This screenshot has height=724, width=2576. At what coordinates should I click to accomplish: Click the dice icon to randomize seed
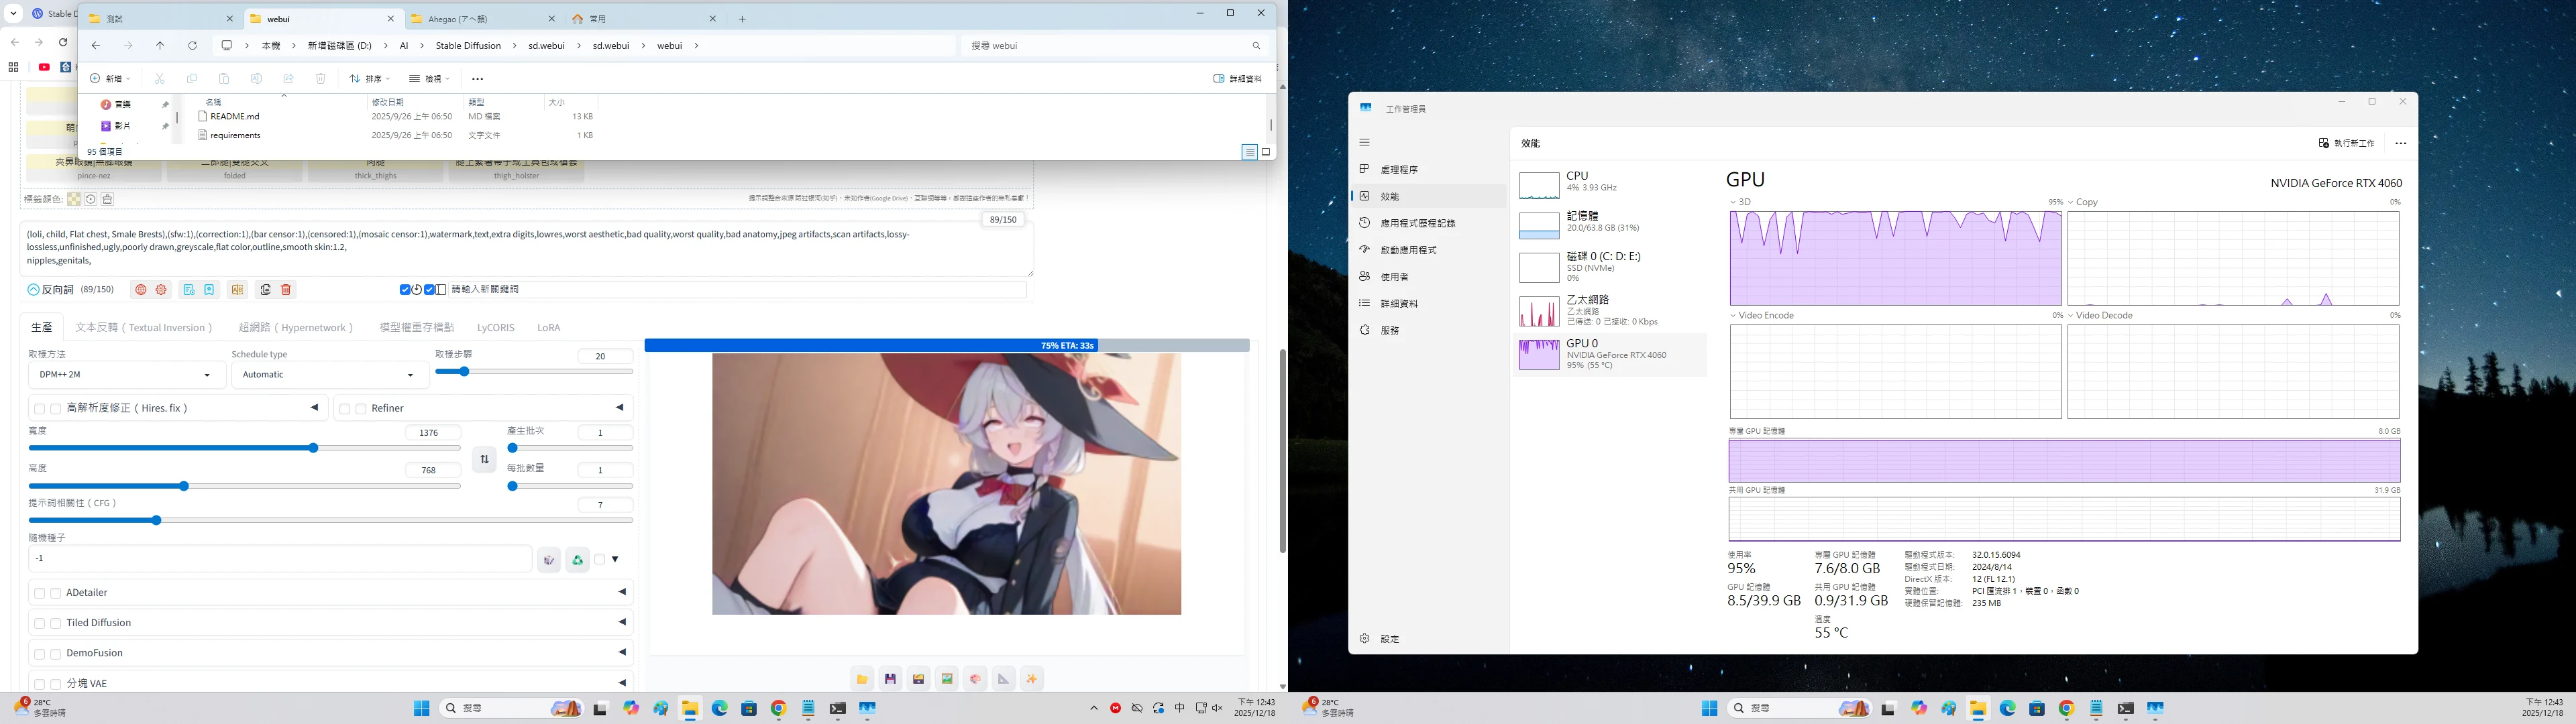coord(548,560)
